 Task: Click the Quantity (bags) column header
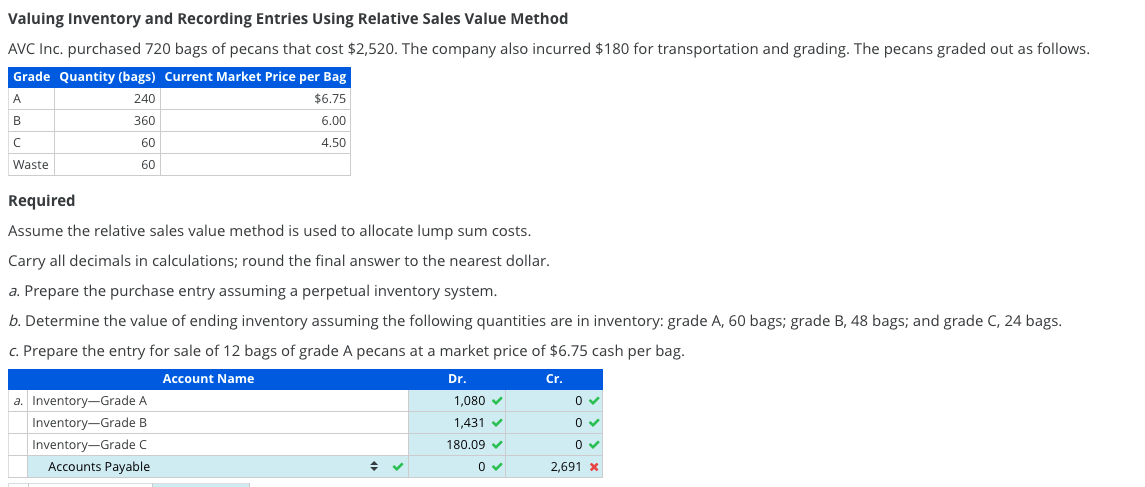point(107,77)
